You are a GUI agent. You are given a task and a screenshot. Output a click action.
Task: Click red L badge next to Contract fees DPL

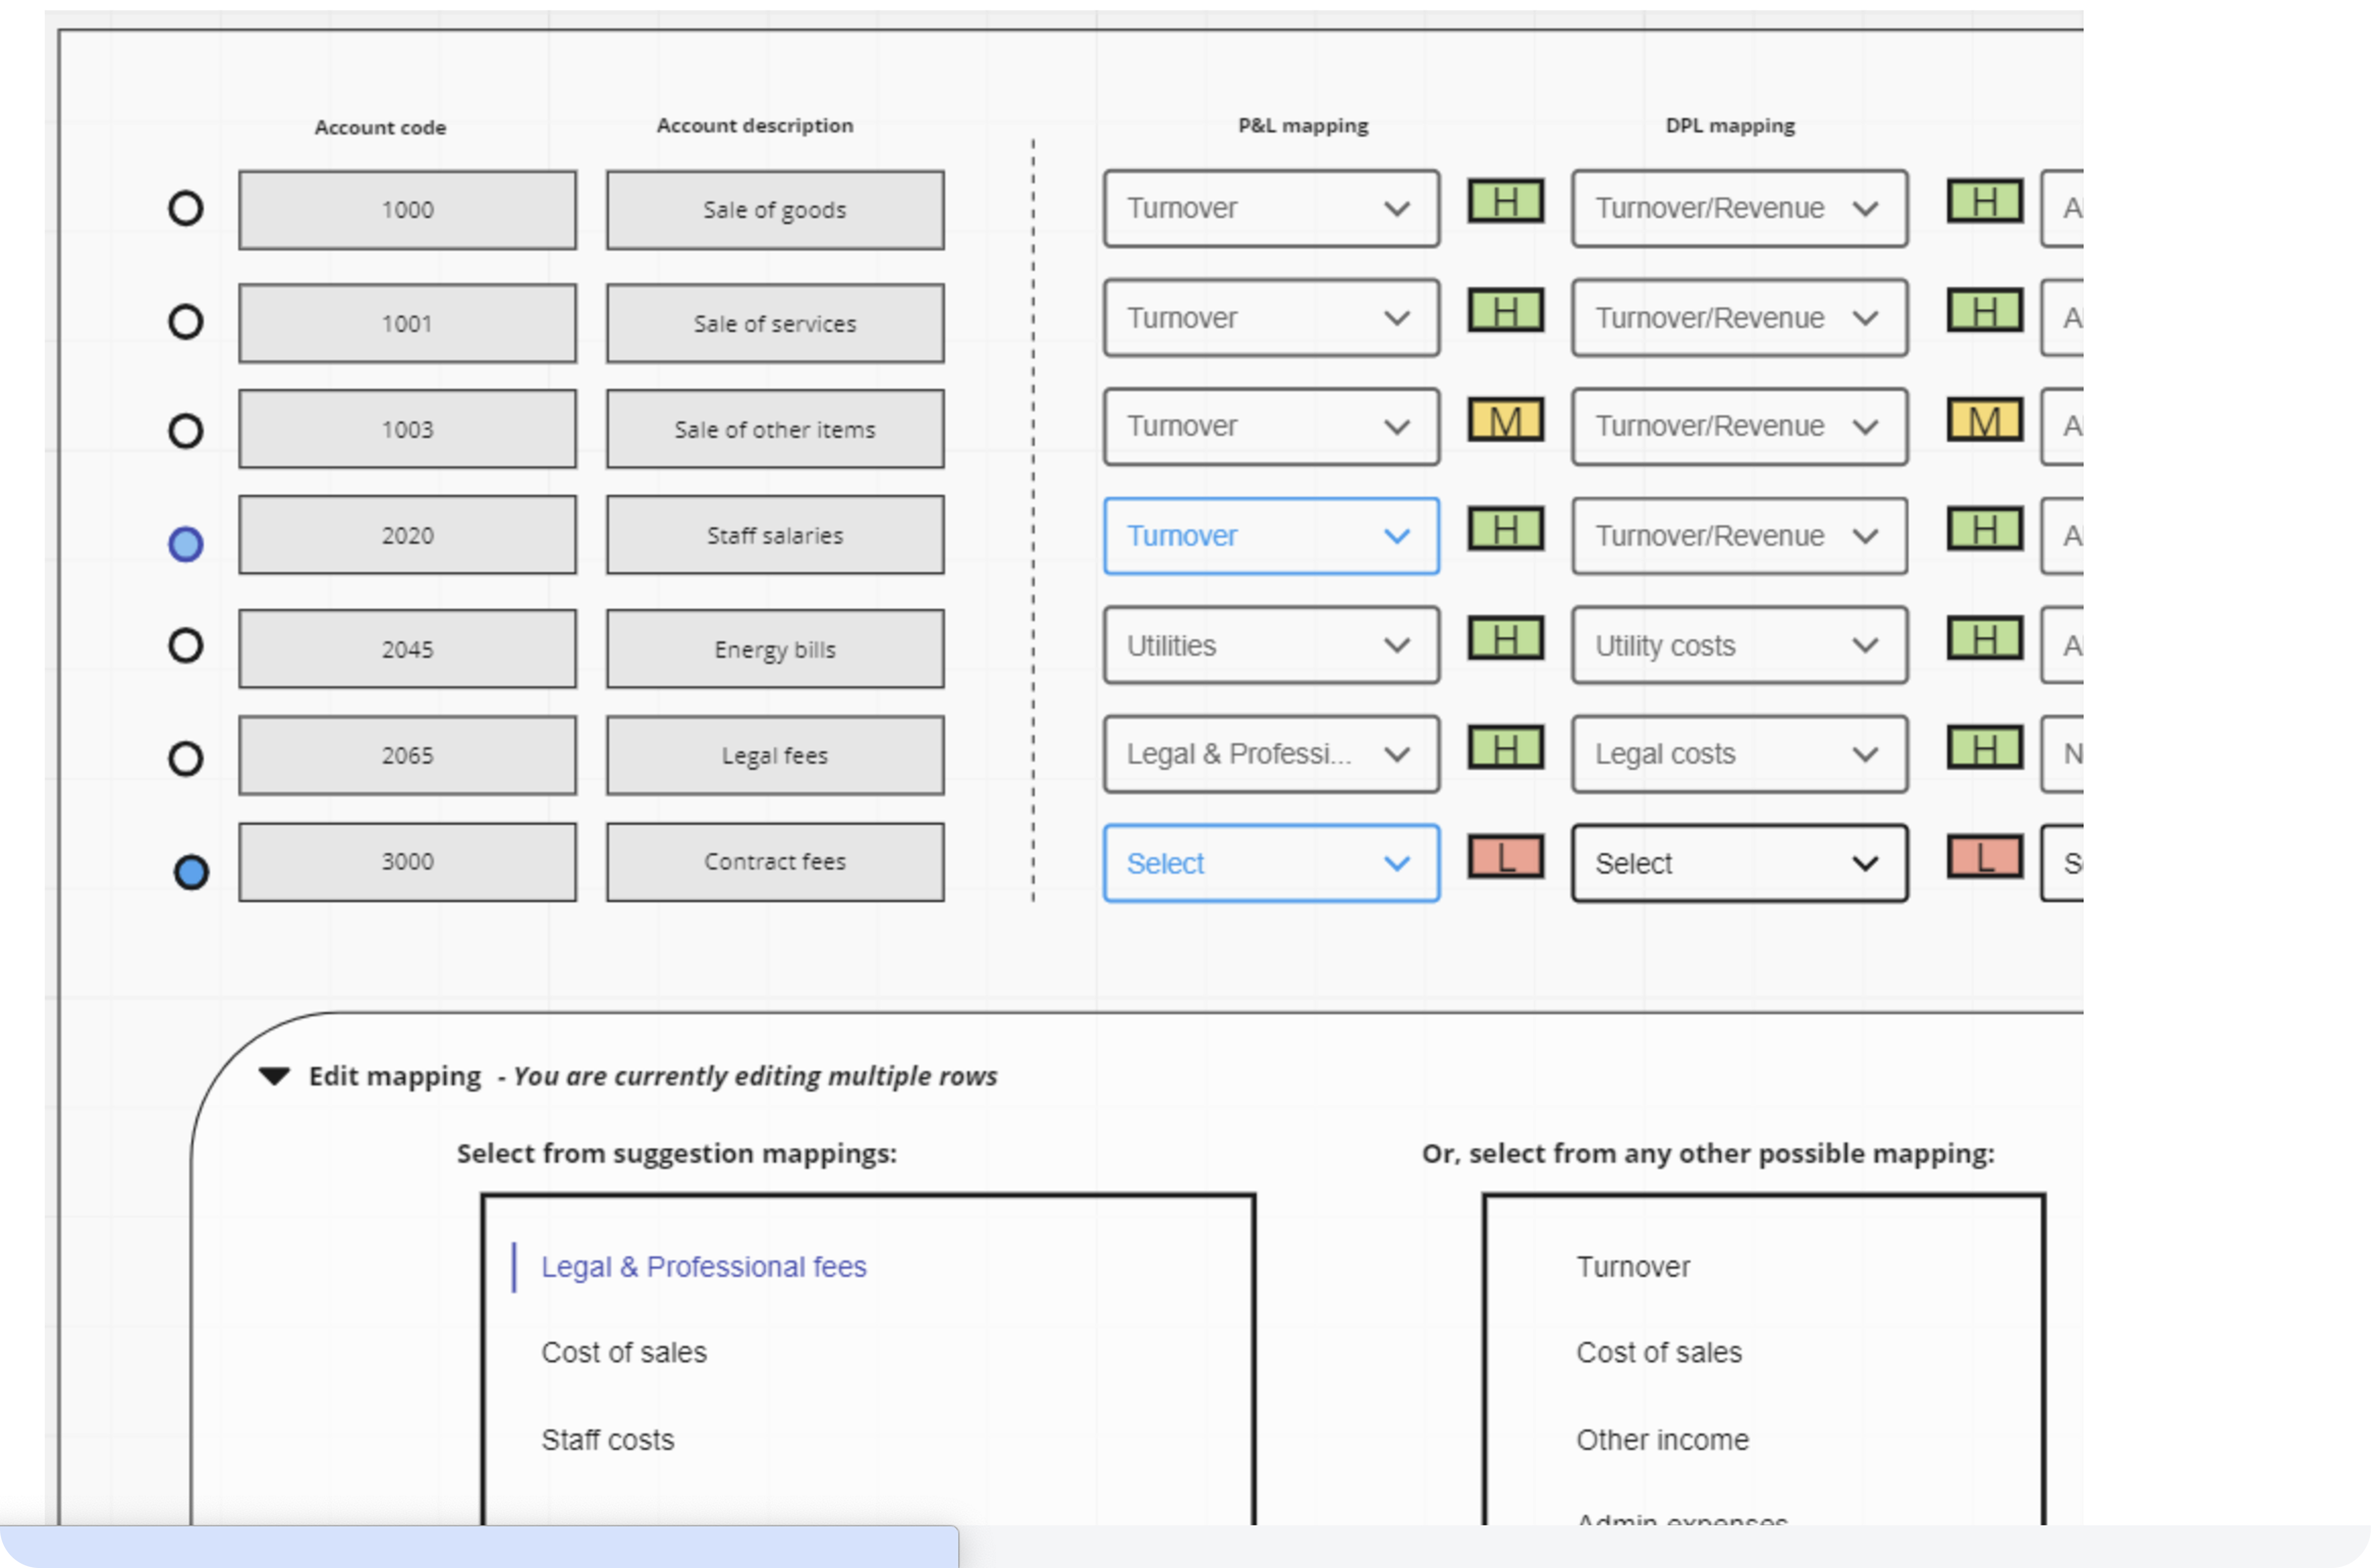coord(1984,857)
